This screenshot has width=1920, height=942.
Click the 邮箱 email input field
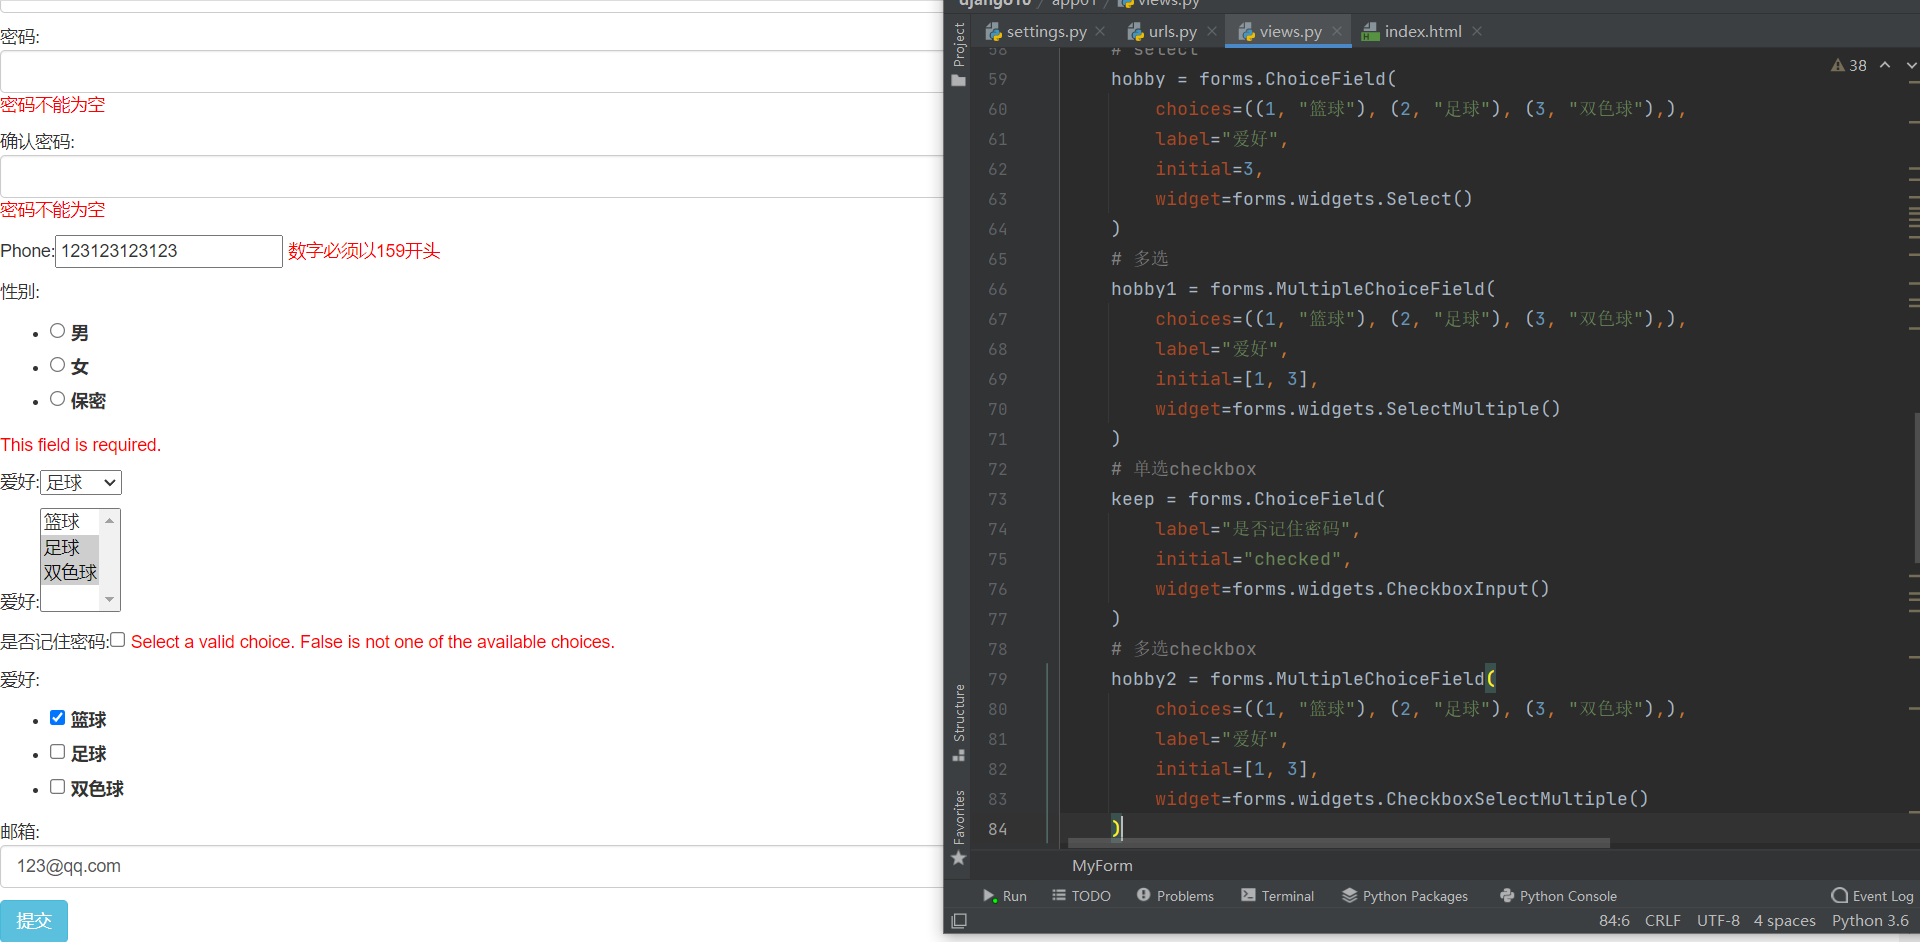[471, 867]
